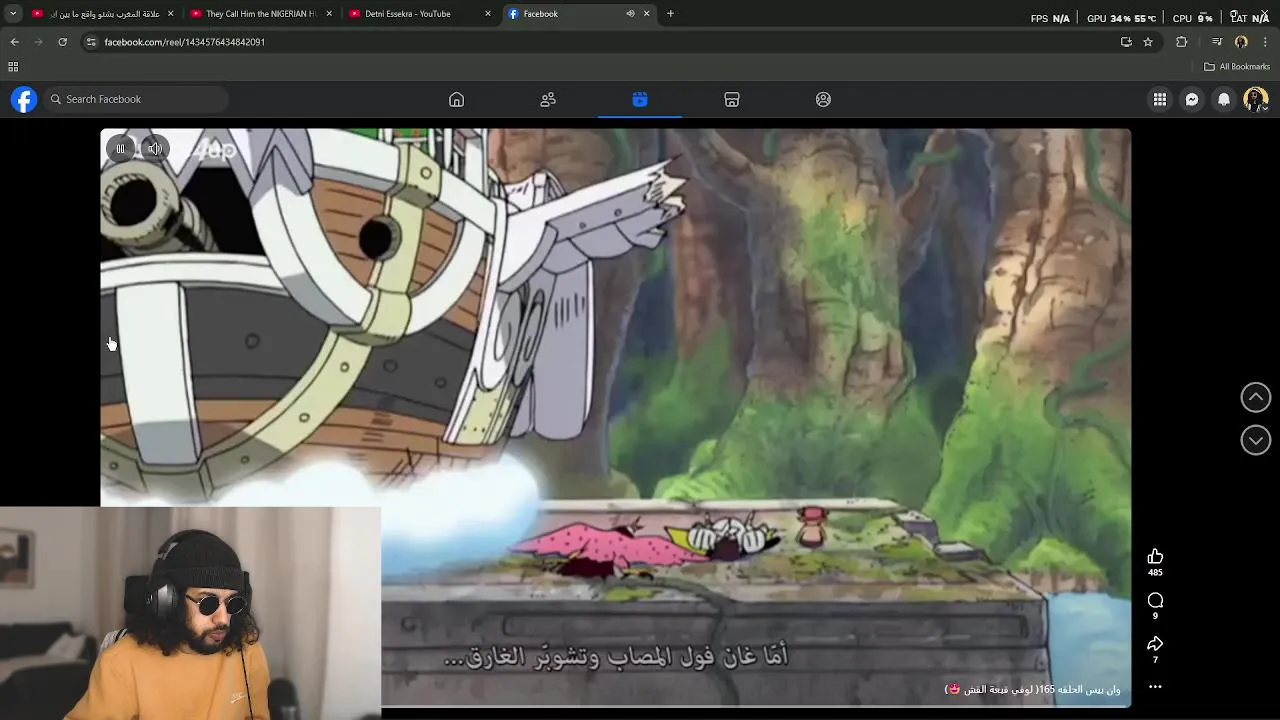The width and height of the screenshot is (1280, 720).
Task: Click the Facebook logo
Action: pos(24,99)
